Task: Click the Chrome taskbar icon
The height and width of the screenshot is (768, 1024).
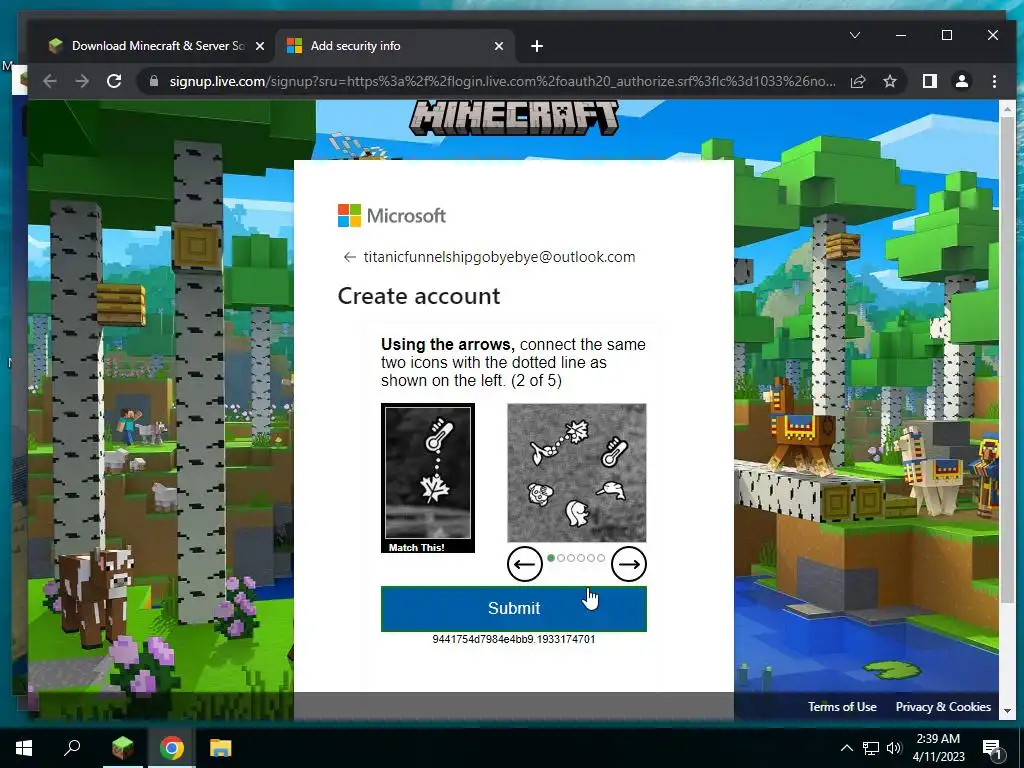Action: click(172, 748)
